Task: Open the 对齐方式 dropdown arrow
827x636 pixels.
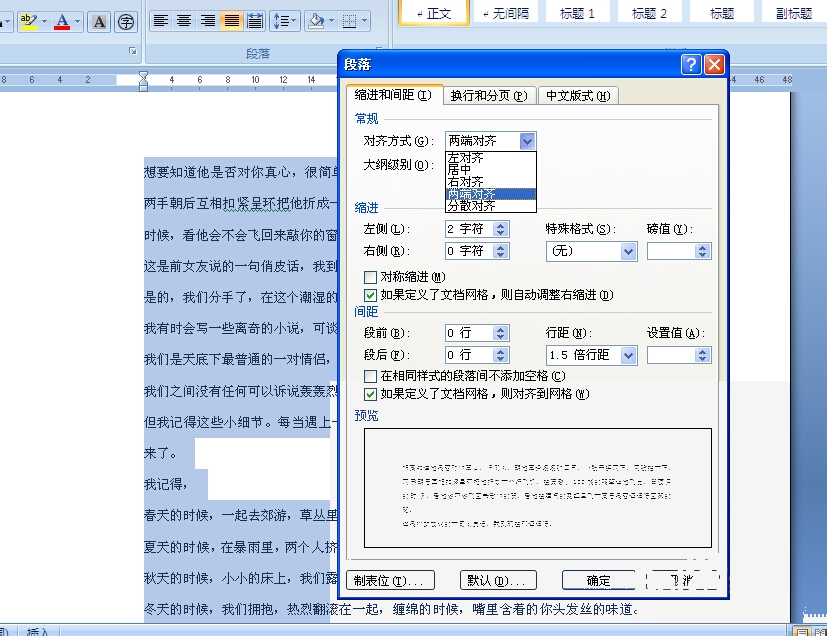Action: [x=527, y=141]
